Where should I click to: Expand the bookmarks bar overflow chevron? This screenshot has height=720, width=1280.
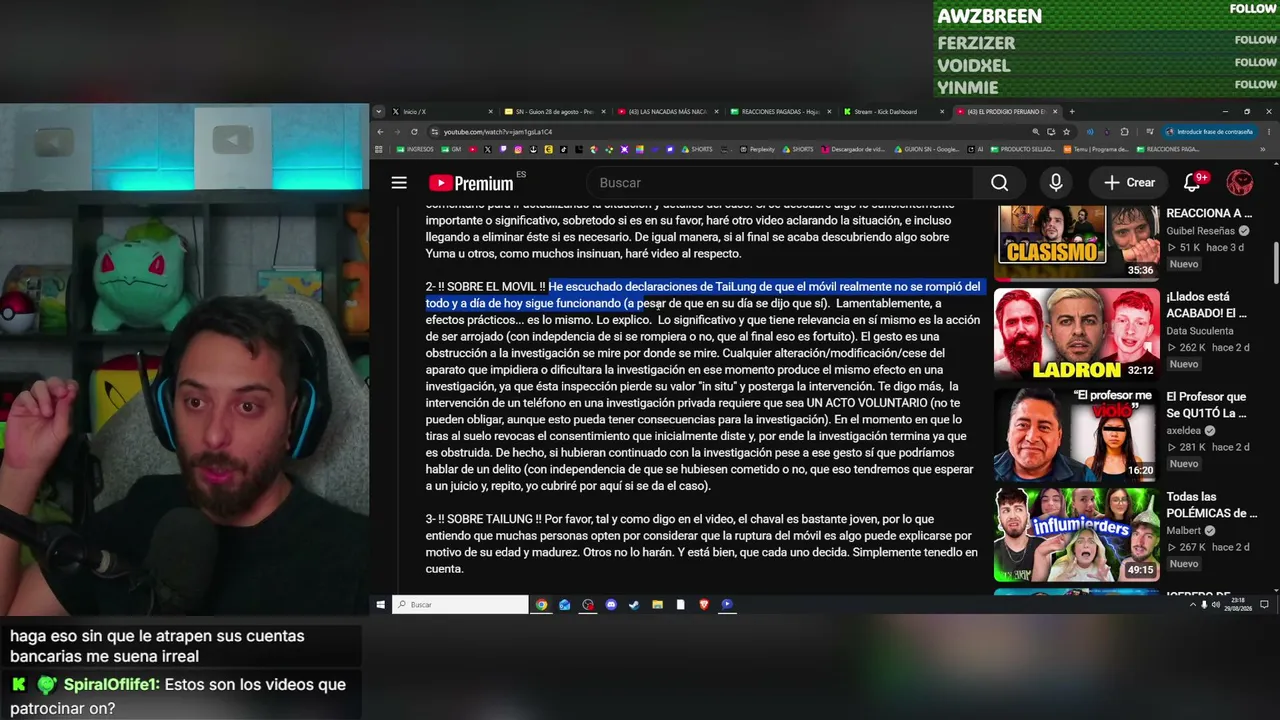coord(1262,150)
